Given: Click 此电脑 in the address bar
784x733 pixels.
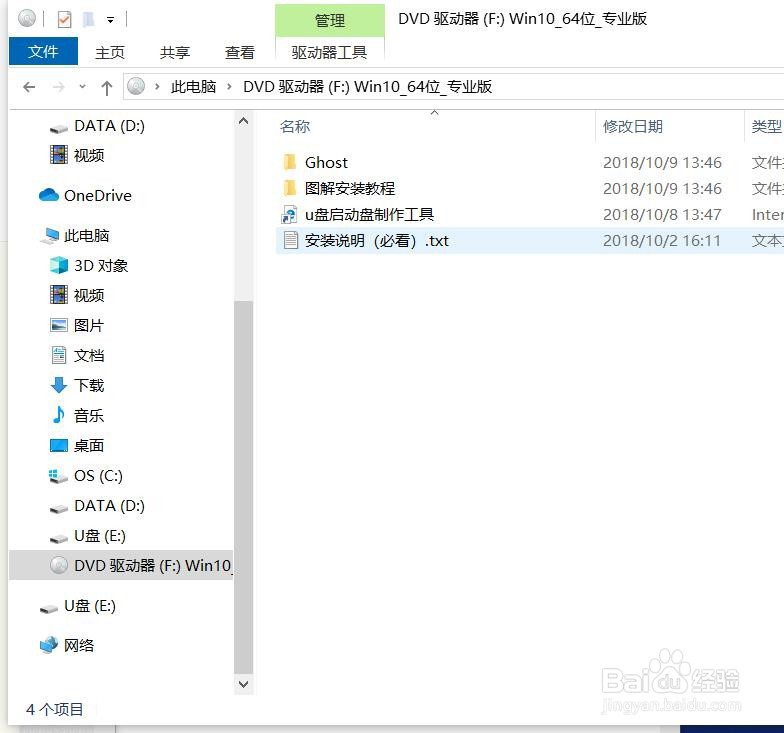Looking at the screenshot, I should [194, 87].
